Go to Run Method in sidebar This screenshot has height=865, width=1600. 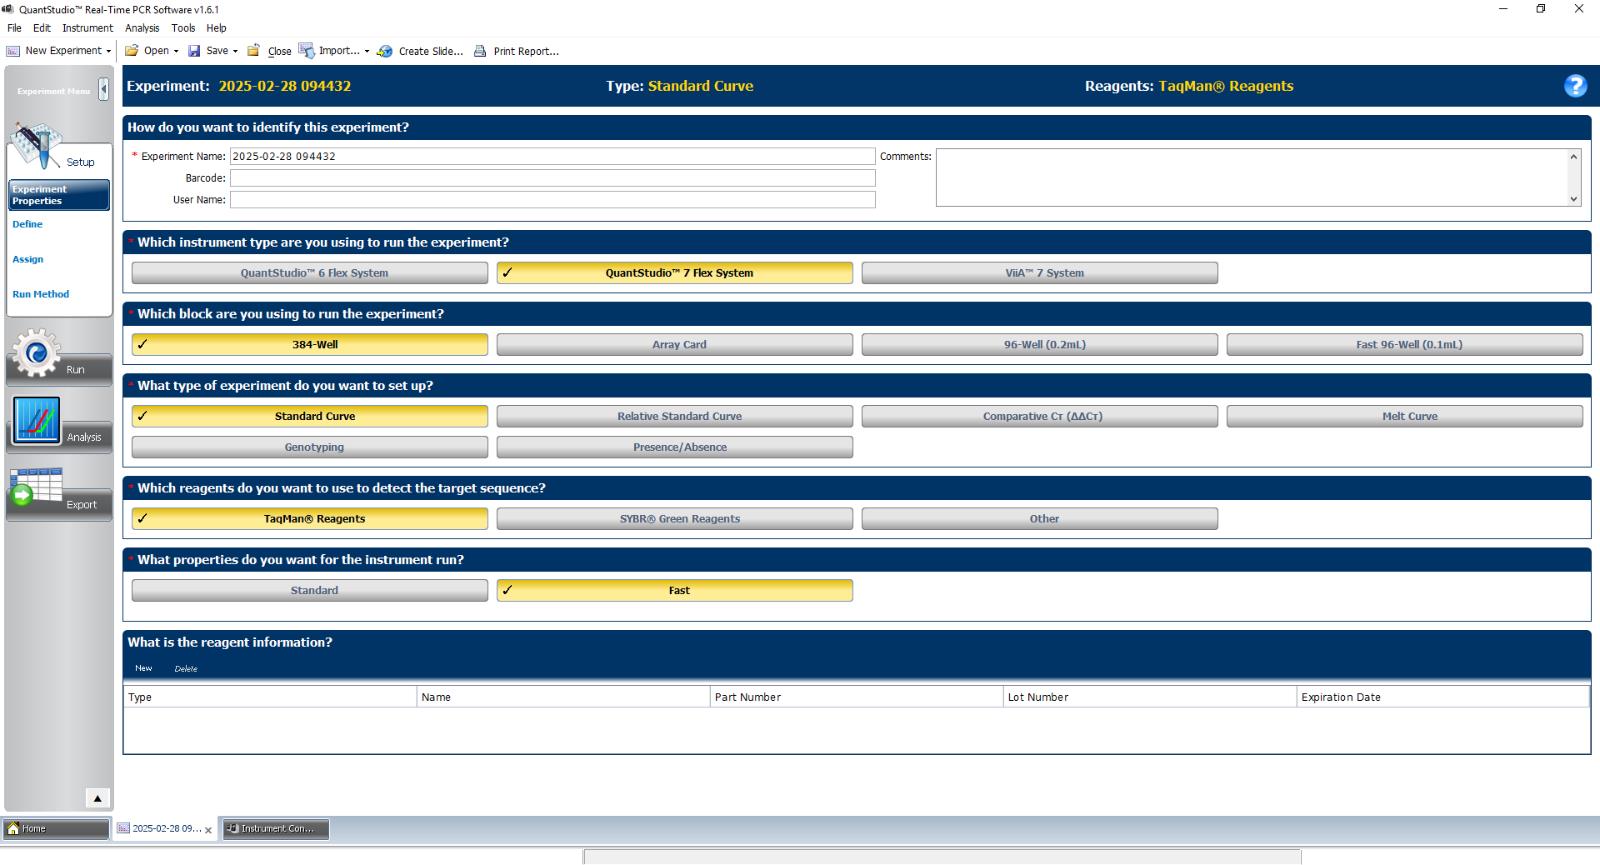pyautogui.click(x=41, y=294)
